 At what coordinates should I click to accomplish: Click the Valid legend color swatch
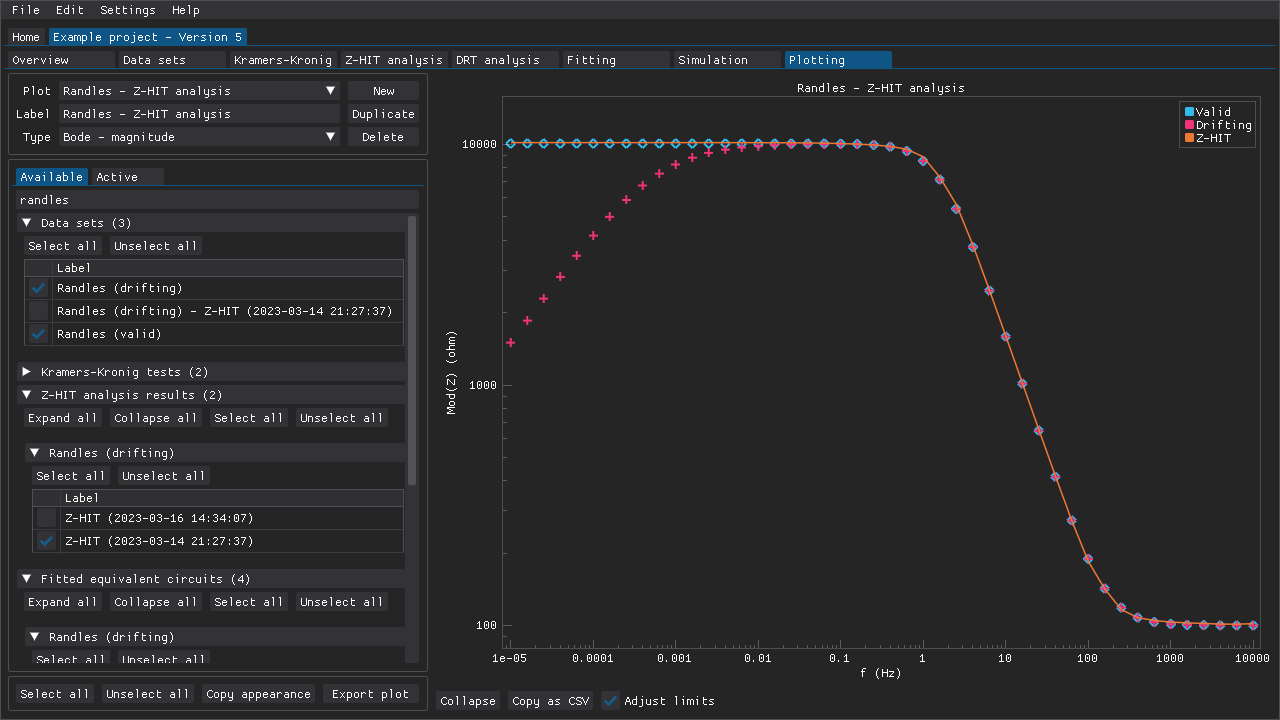[x=1189, y=112]
